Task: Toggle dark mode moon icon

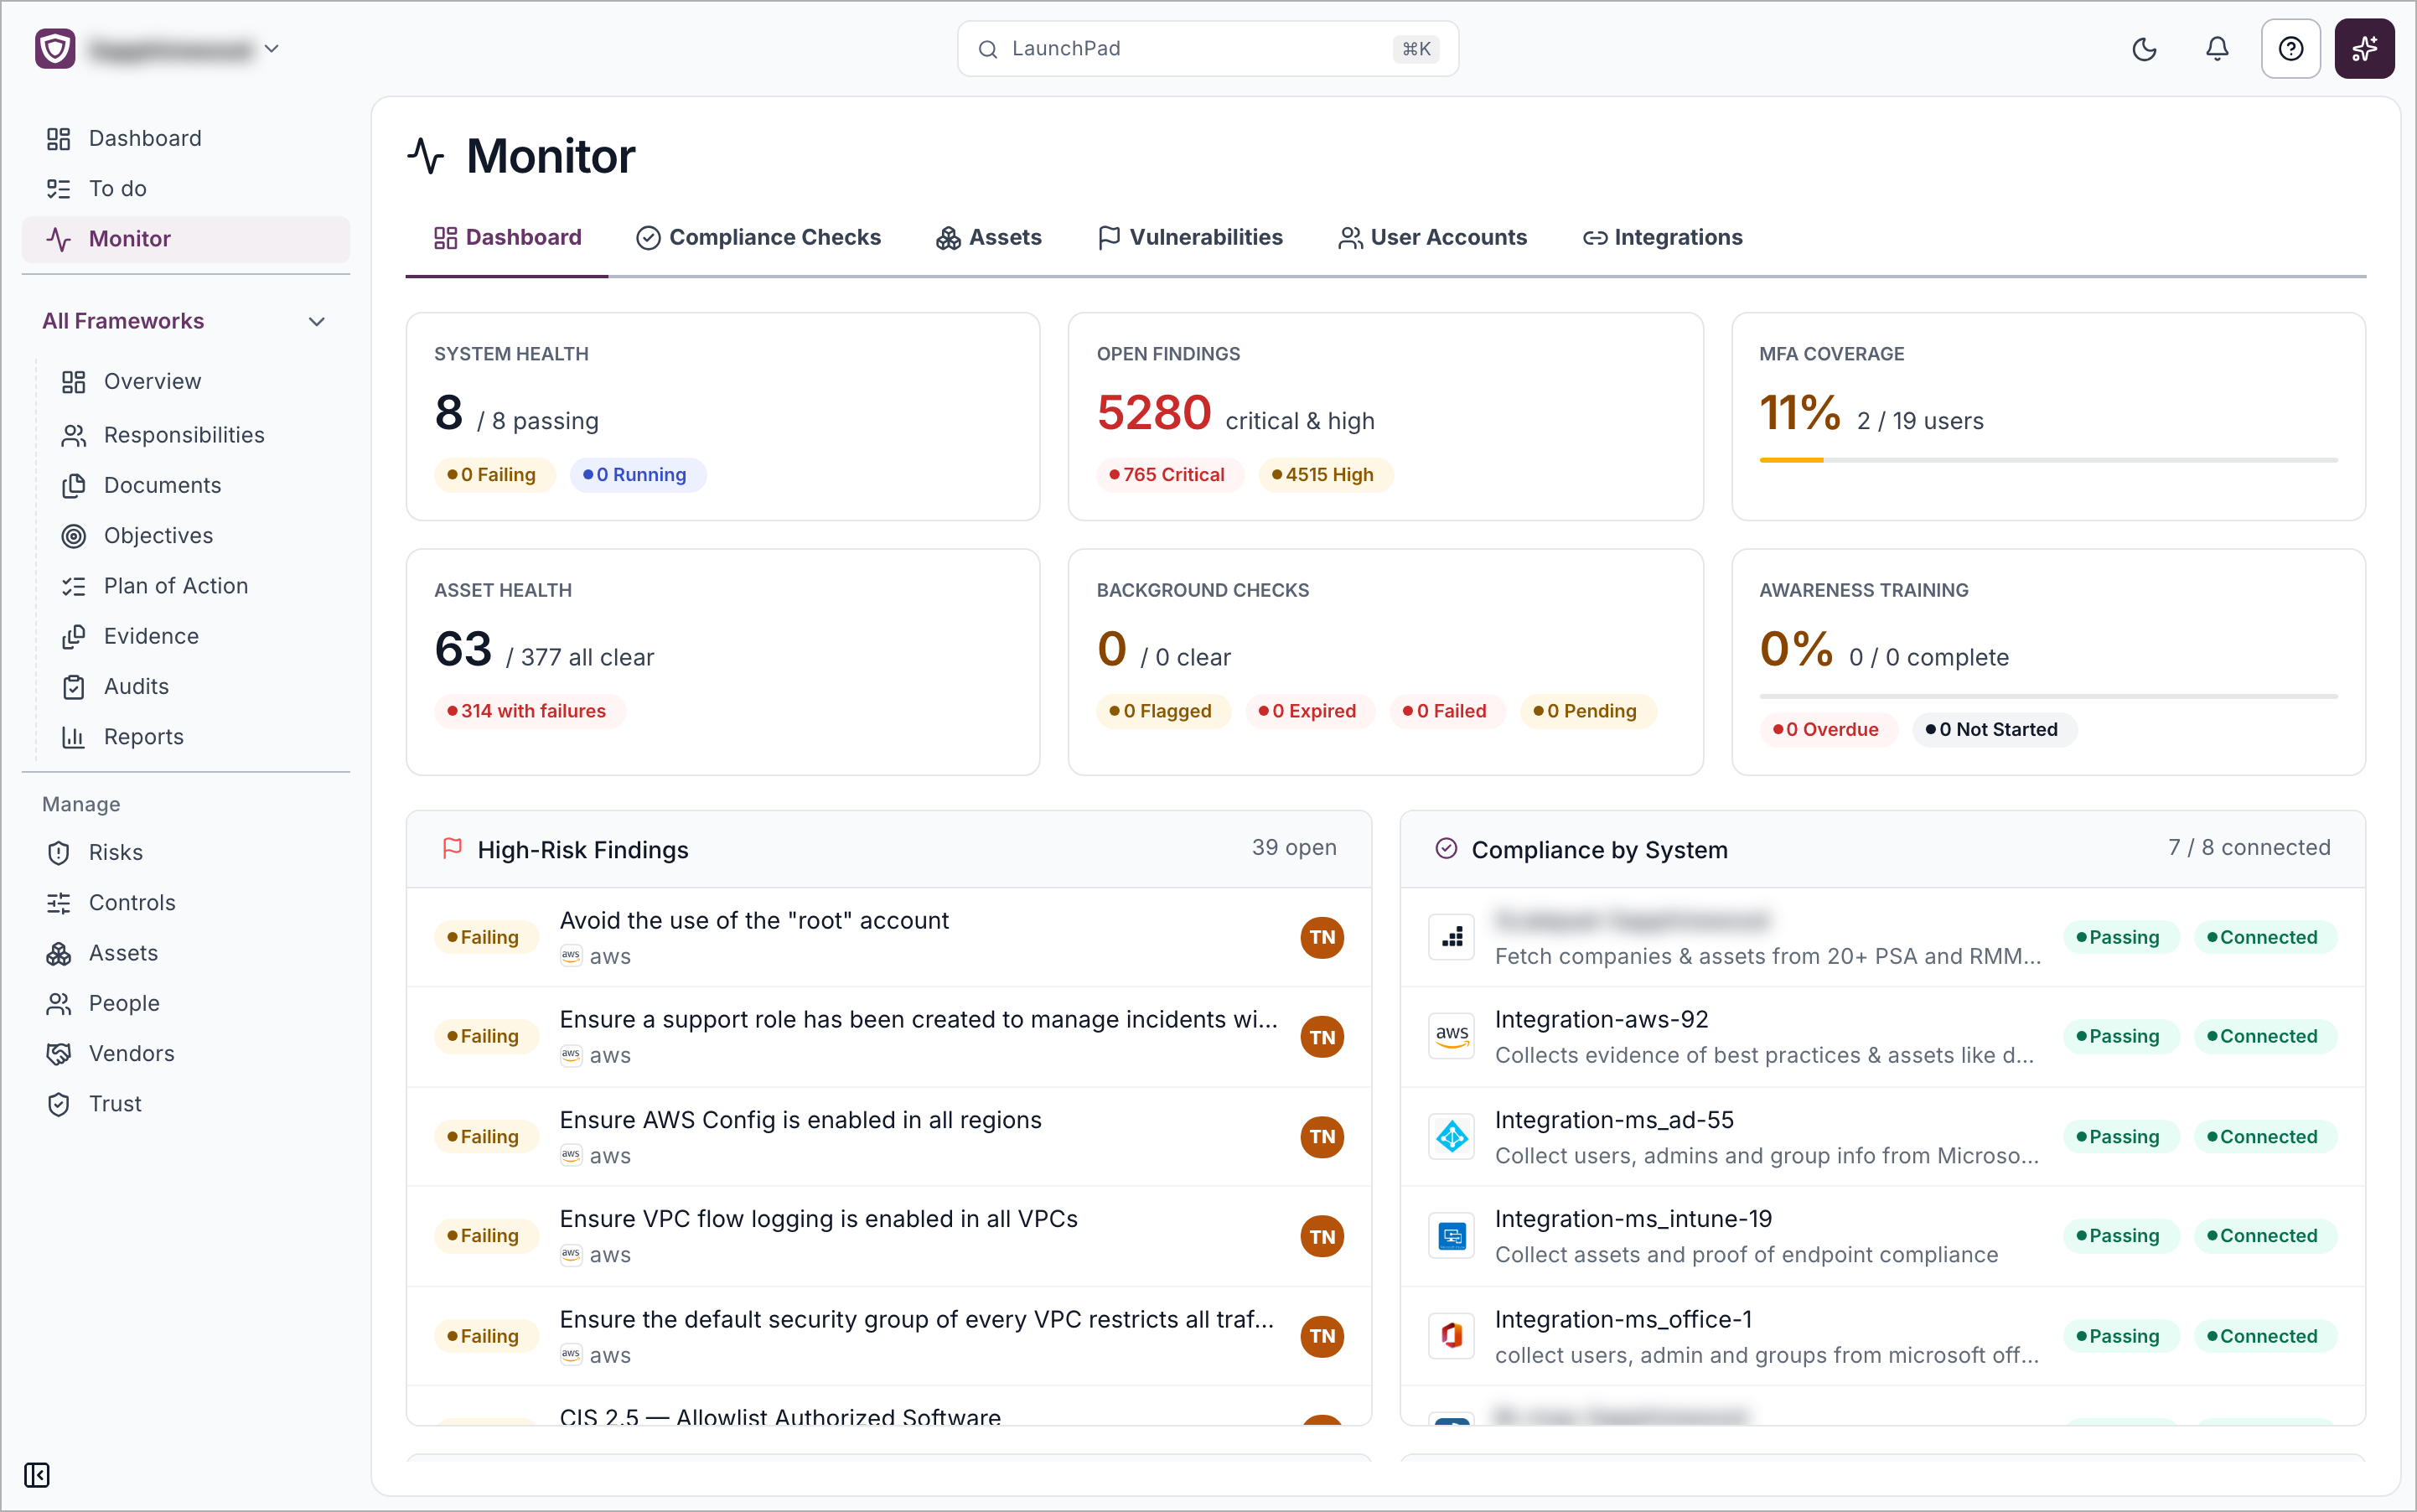Action: pos(2144,49)
